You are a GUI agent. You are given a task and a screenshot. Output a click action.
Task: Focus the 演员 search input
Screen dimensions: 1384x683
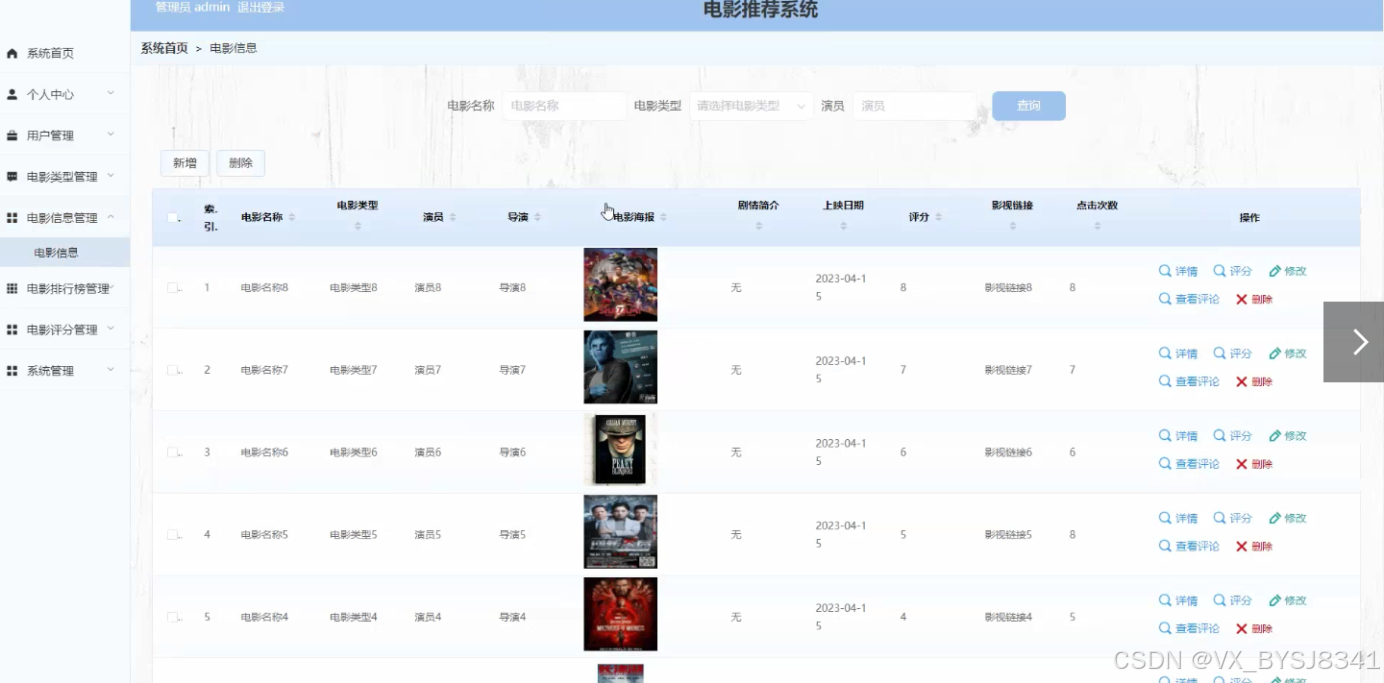(914, 106)
